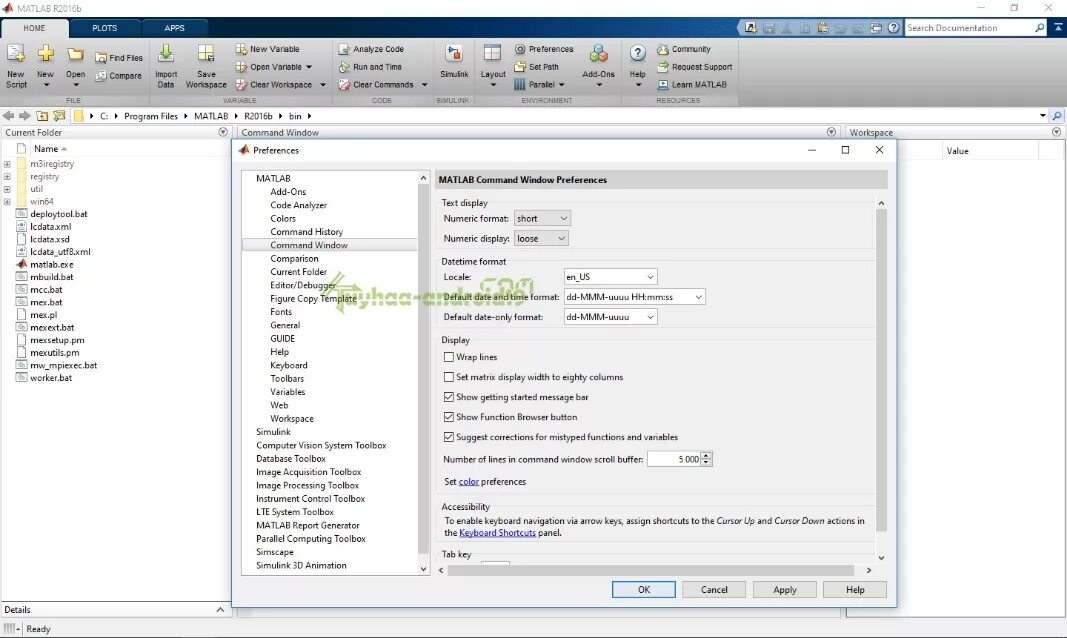Open the Locale dropdown
Screen dimensions: 1067x638
610,277
